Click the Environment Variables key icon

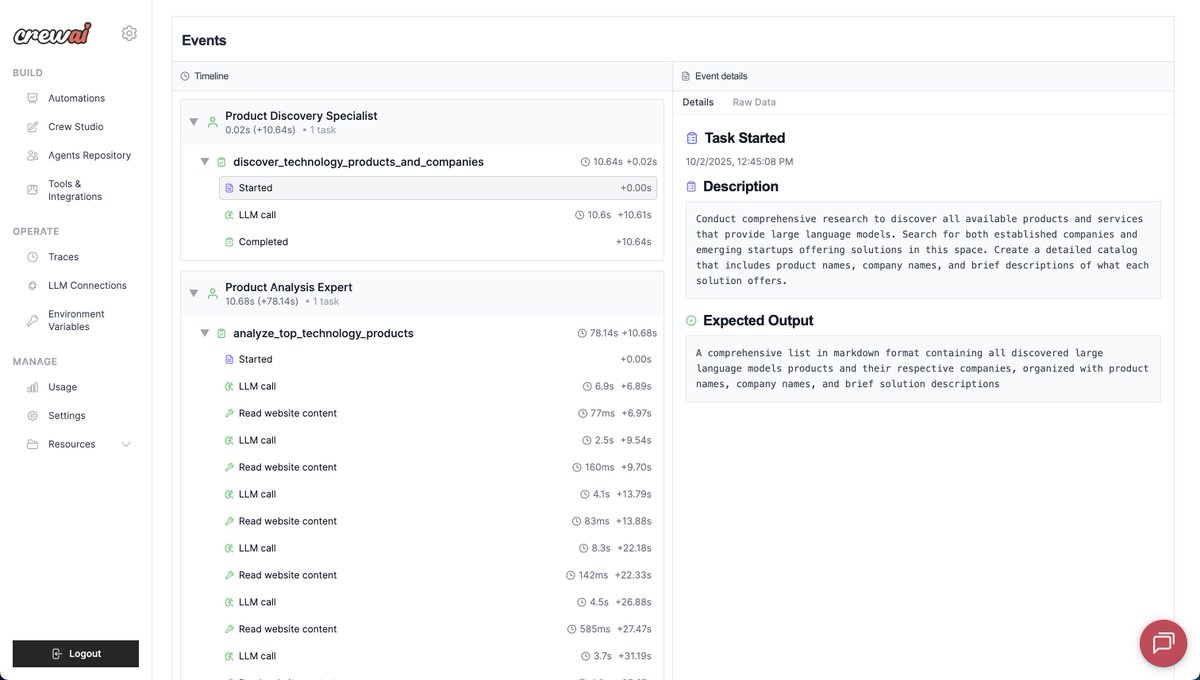[x=33, y=320]
